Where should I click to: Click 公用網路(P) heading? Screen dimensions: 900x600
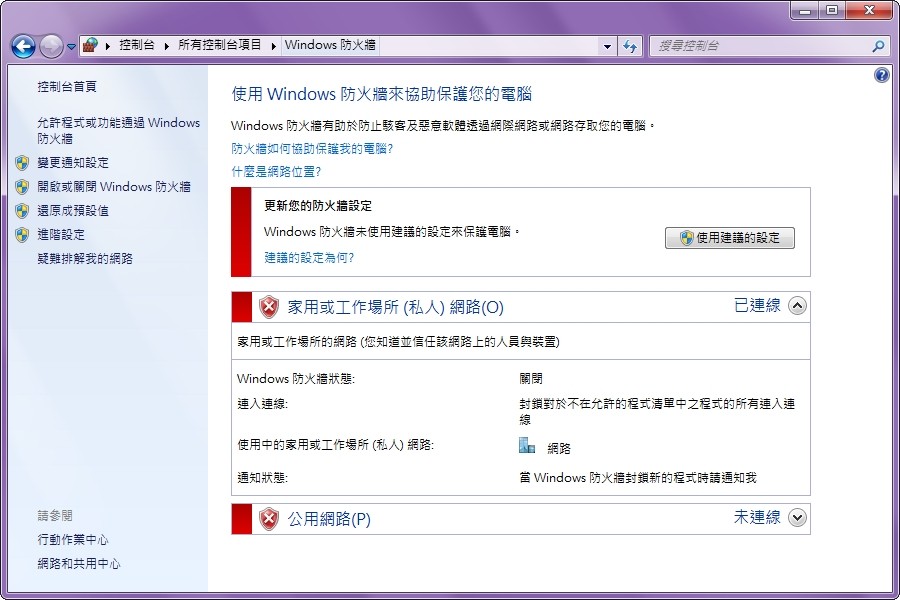click(329, 519)
